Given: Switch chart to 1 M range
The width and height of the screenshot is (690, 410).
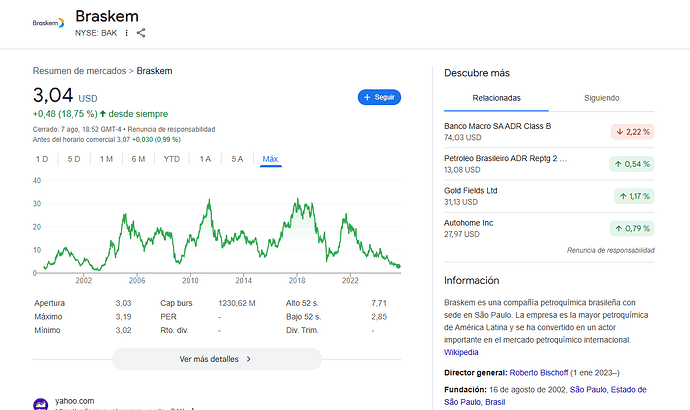Looking at the screenshot, I should (106, 159).
